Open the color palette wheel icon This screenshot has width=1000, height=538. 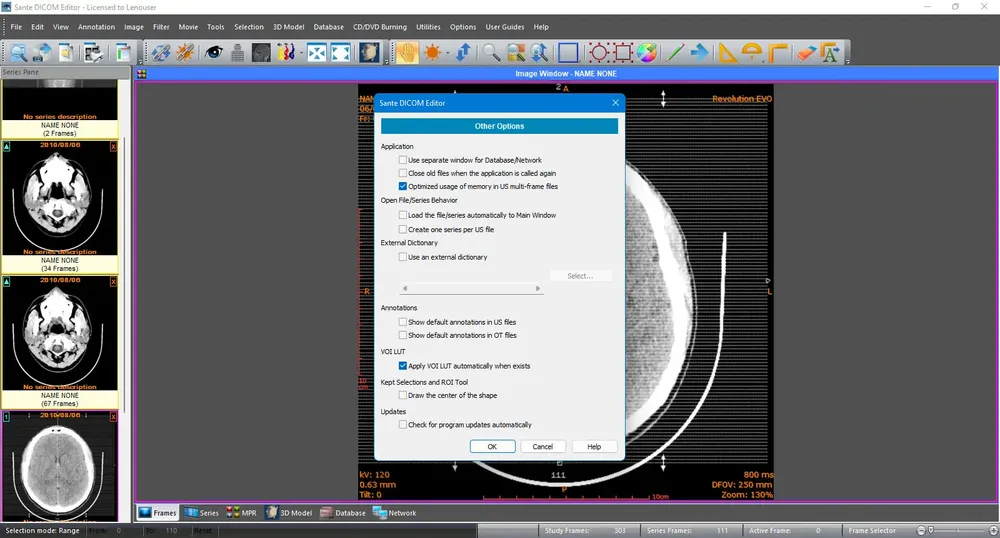(647, 53)
